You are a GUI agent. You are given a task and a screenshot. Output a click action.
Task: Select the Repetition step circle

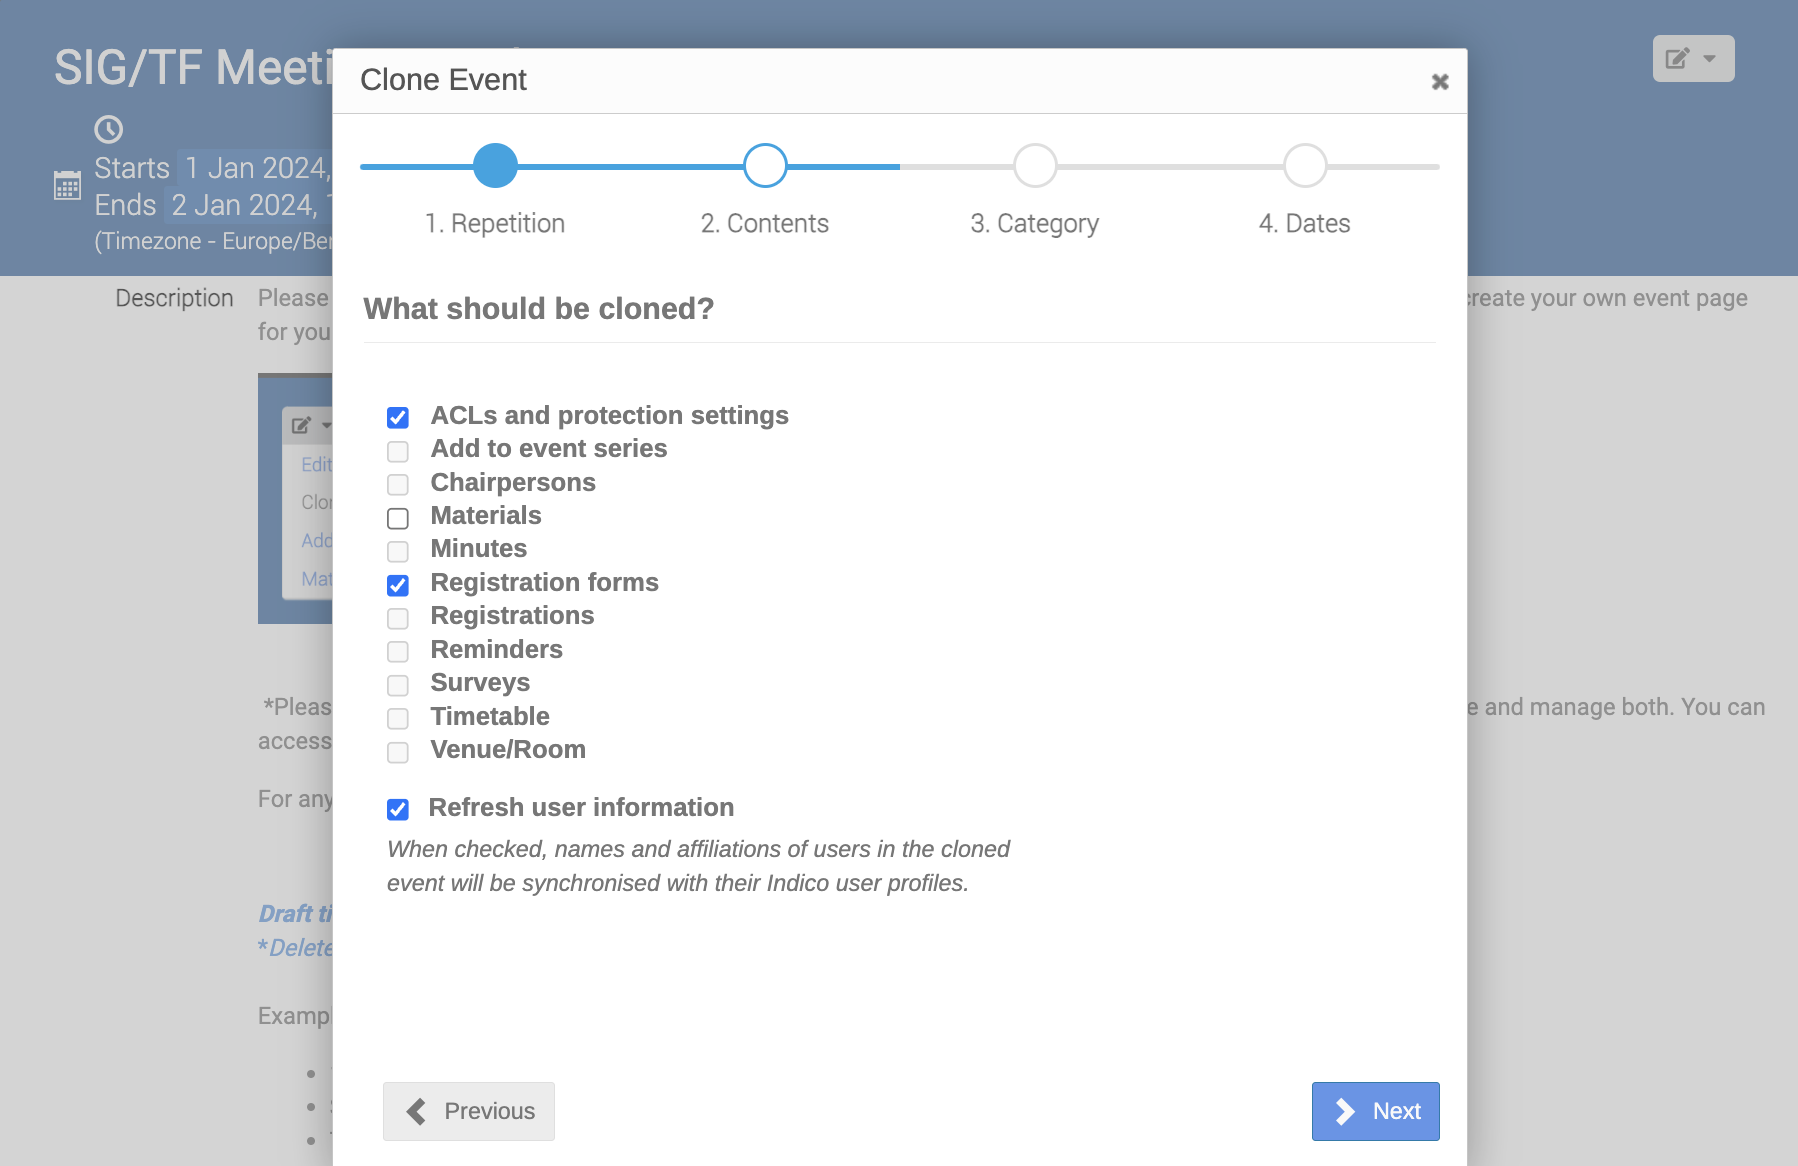pyautogui.click(x=495, y=166)
